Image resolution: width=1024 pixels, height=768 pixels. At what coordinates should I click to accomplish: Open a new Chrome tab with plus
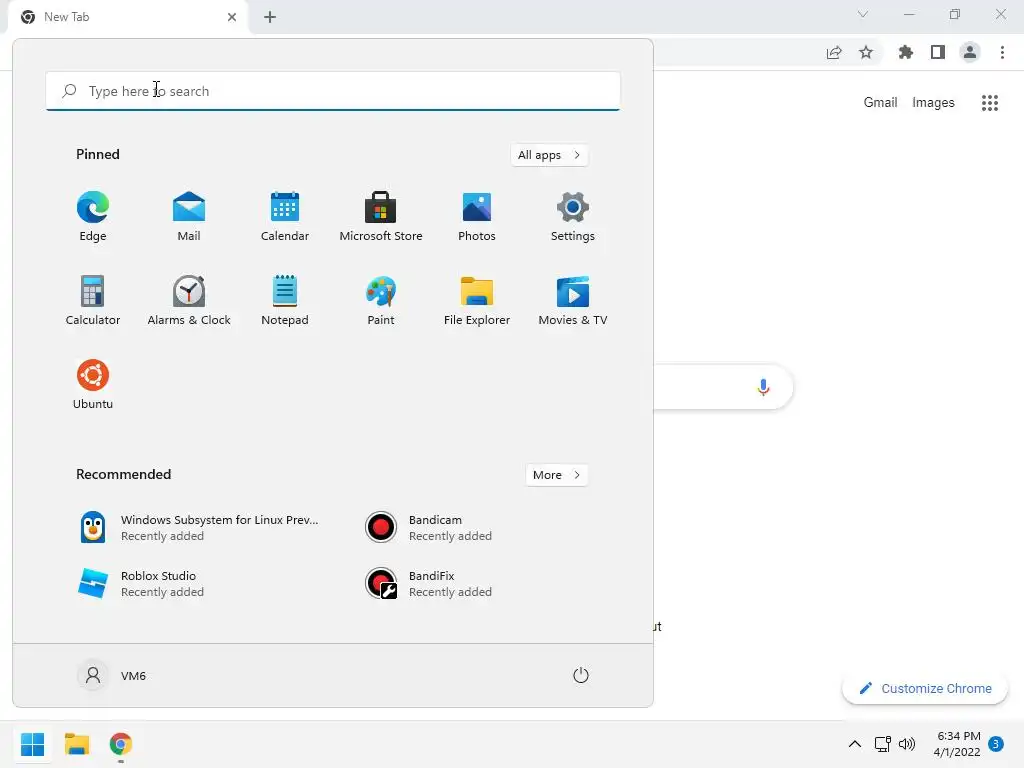click(270, 17)
